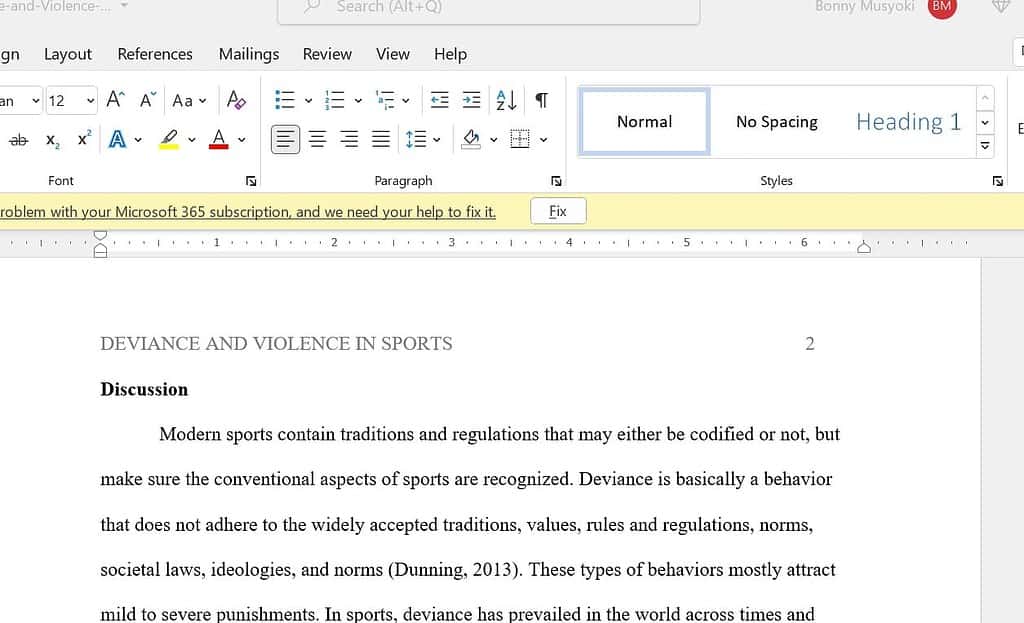The width and height of the screenshot is (1024, 623).
Task: Open borders dropdown arrow
Action: pyautogui.click(x=543, y=140)
